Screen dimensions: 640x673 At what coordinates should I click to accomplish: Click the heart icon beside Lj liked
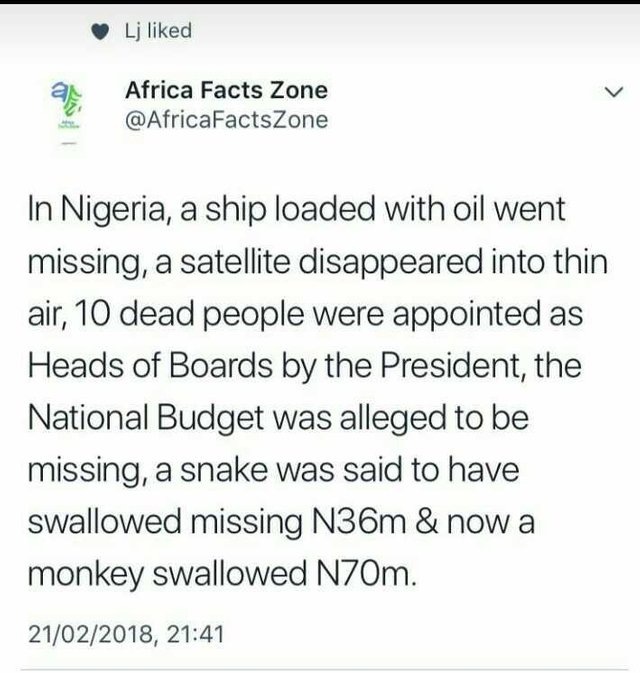coord(98,32)
